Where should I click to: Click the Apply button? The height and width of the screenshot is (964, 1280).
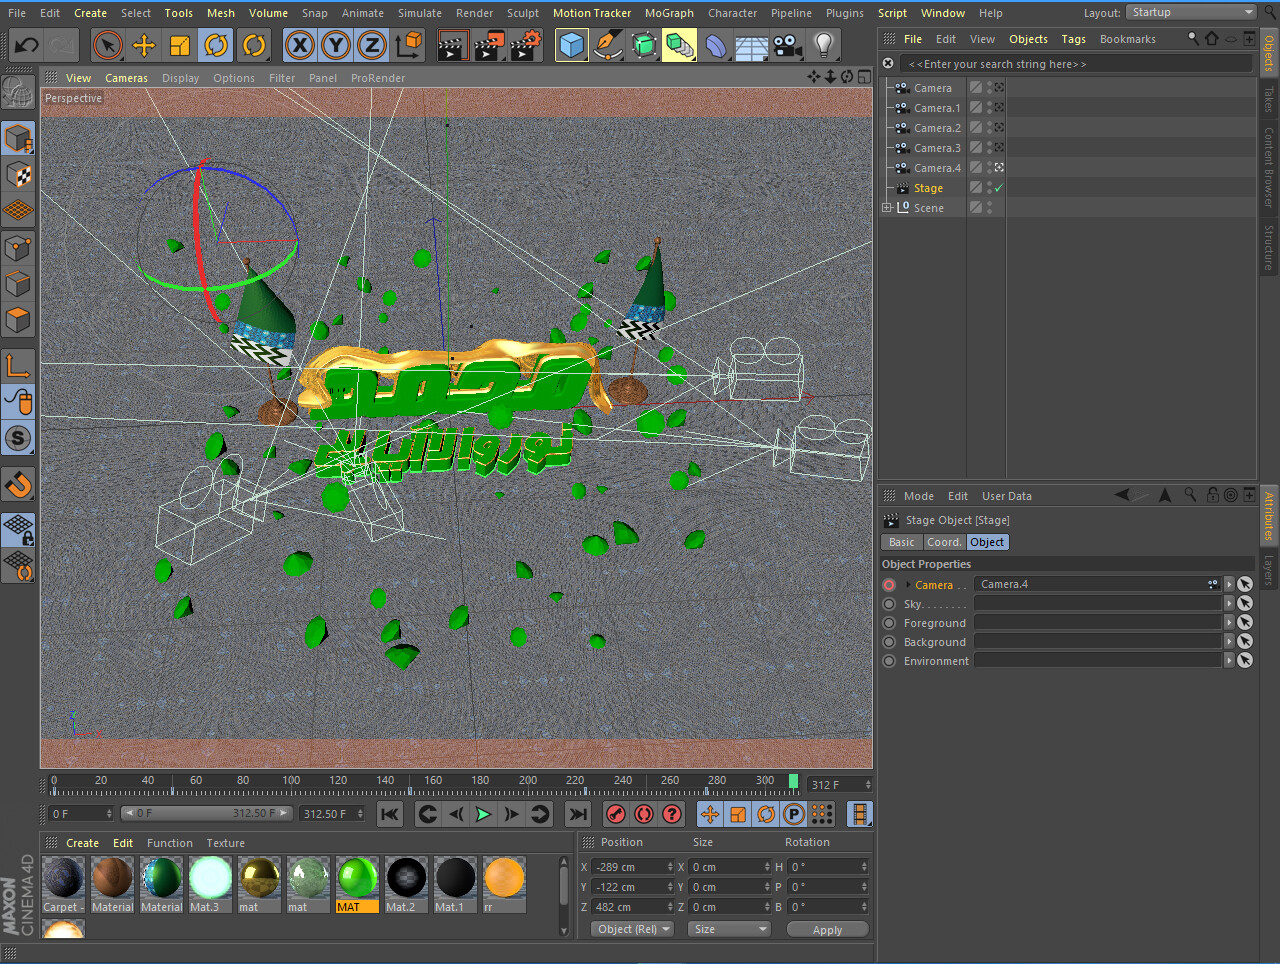(x=827, y=929)
